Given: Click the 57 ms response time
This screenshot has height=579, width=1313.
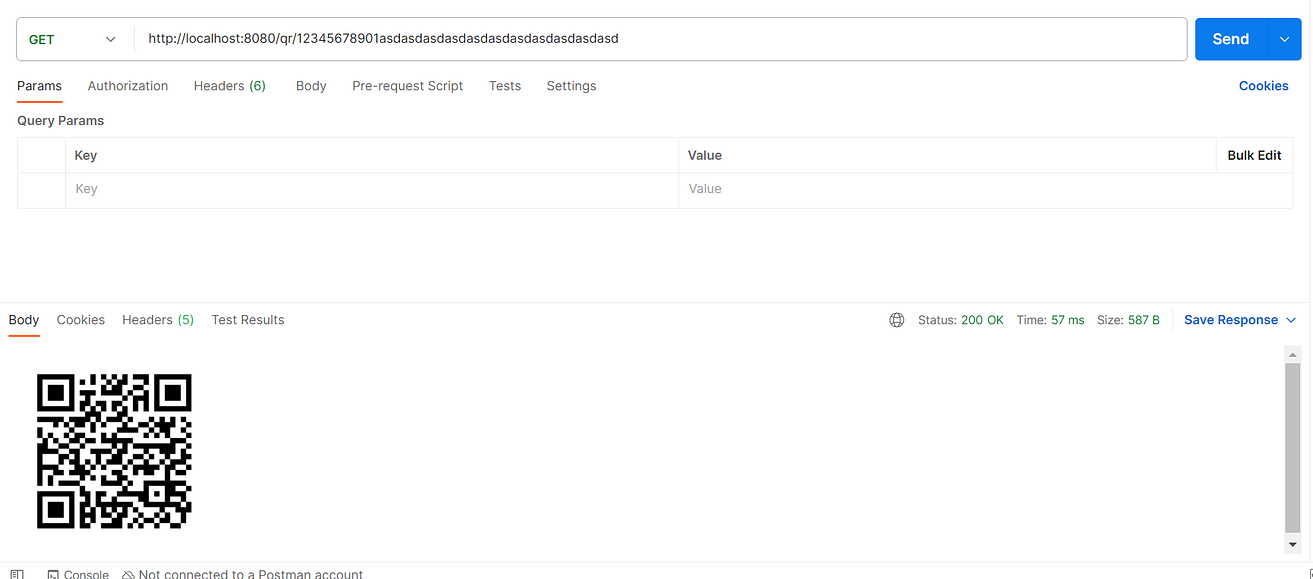Looking at the screenshot, I should (x=1067, y=320).
